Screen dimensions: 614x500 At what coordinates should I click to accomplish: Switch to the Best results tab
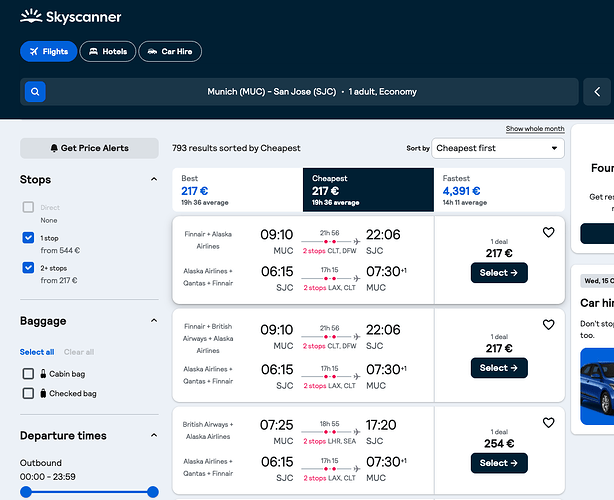(x=237, y=190)
